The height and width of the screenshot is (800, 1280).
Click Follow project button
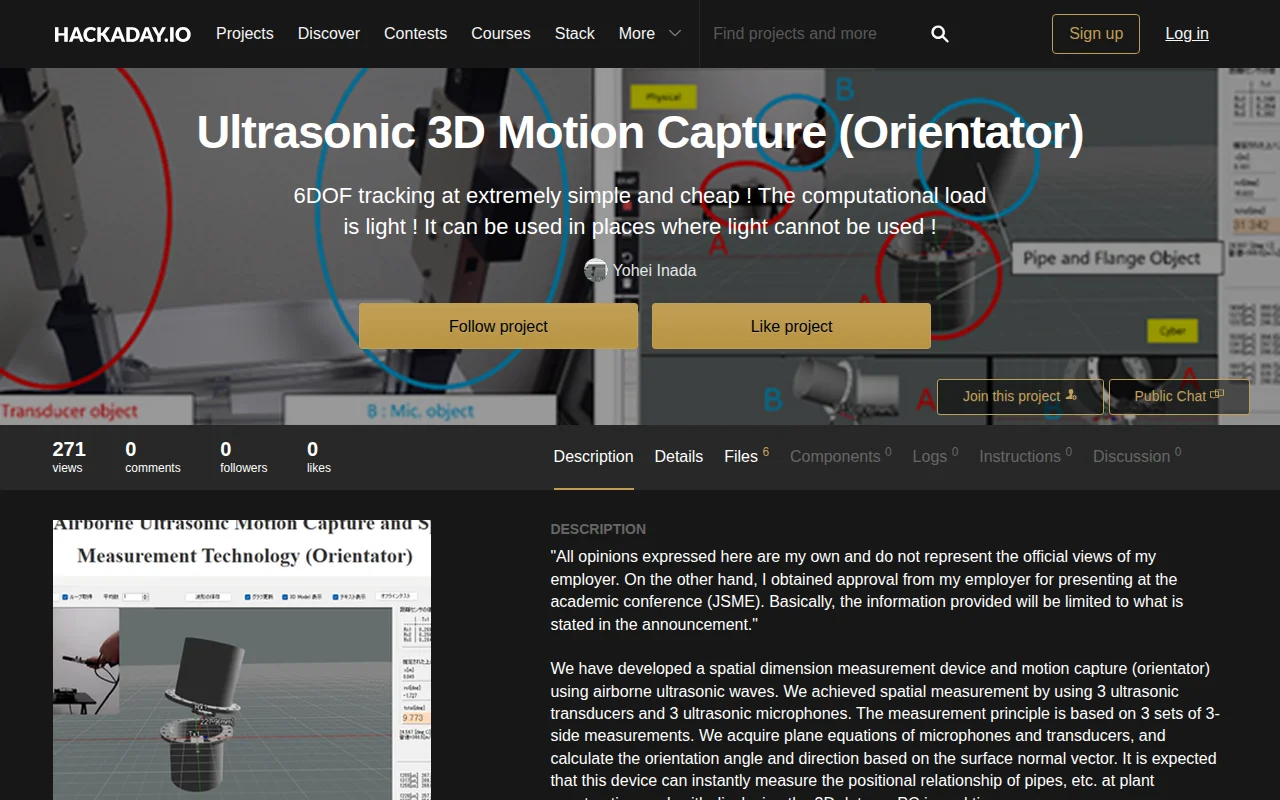[498, 326]
